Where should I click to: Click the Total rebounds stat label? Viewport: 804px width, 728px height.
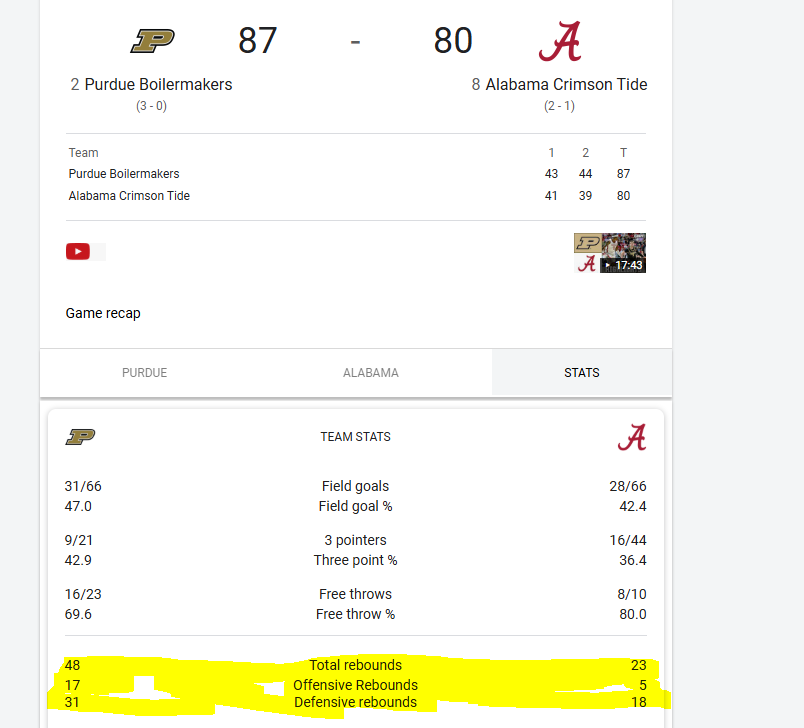[x=355, y=665]
